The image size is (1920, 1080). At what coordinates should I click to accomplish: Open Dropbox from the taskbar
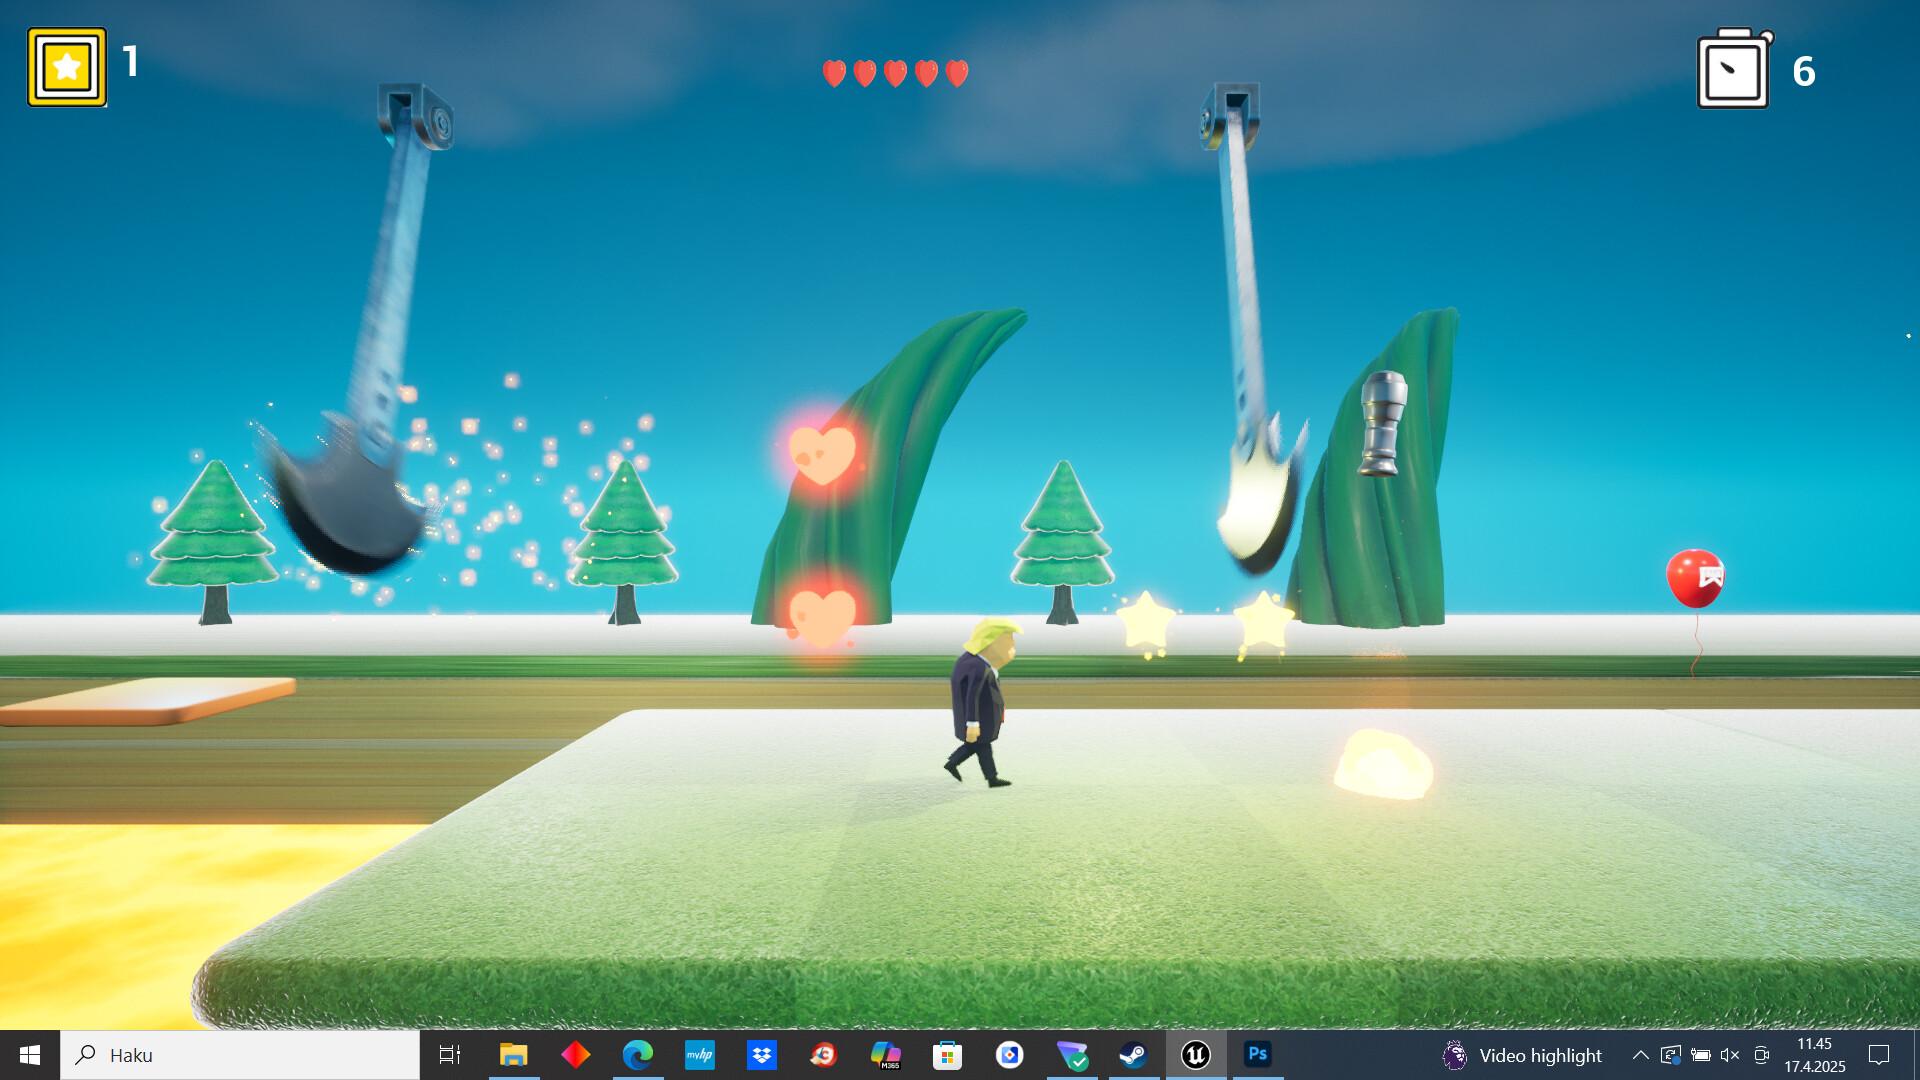tap(762, 1055)
